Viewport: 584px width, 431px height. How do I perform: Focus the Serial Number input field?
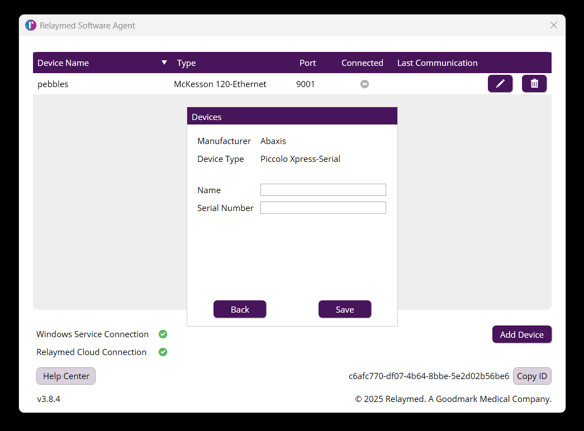point(323,207)
